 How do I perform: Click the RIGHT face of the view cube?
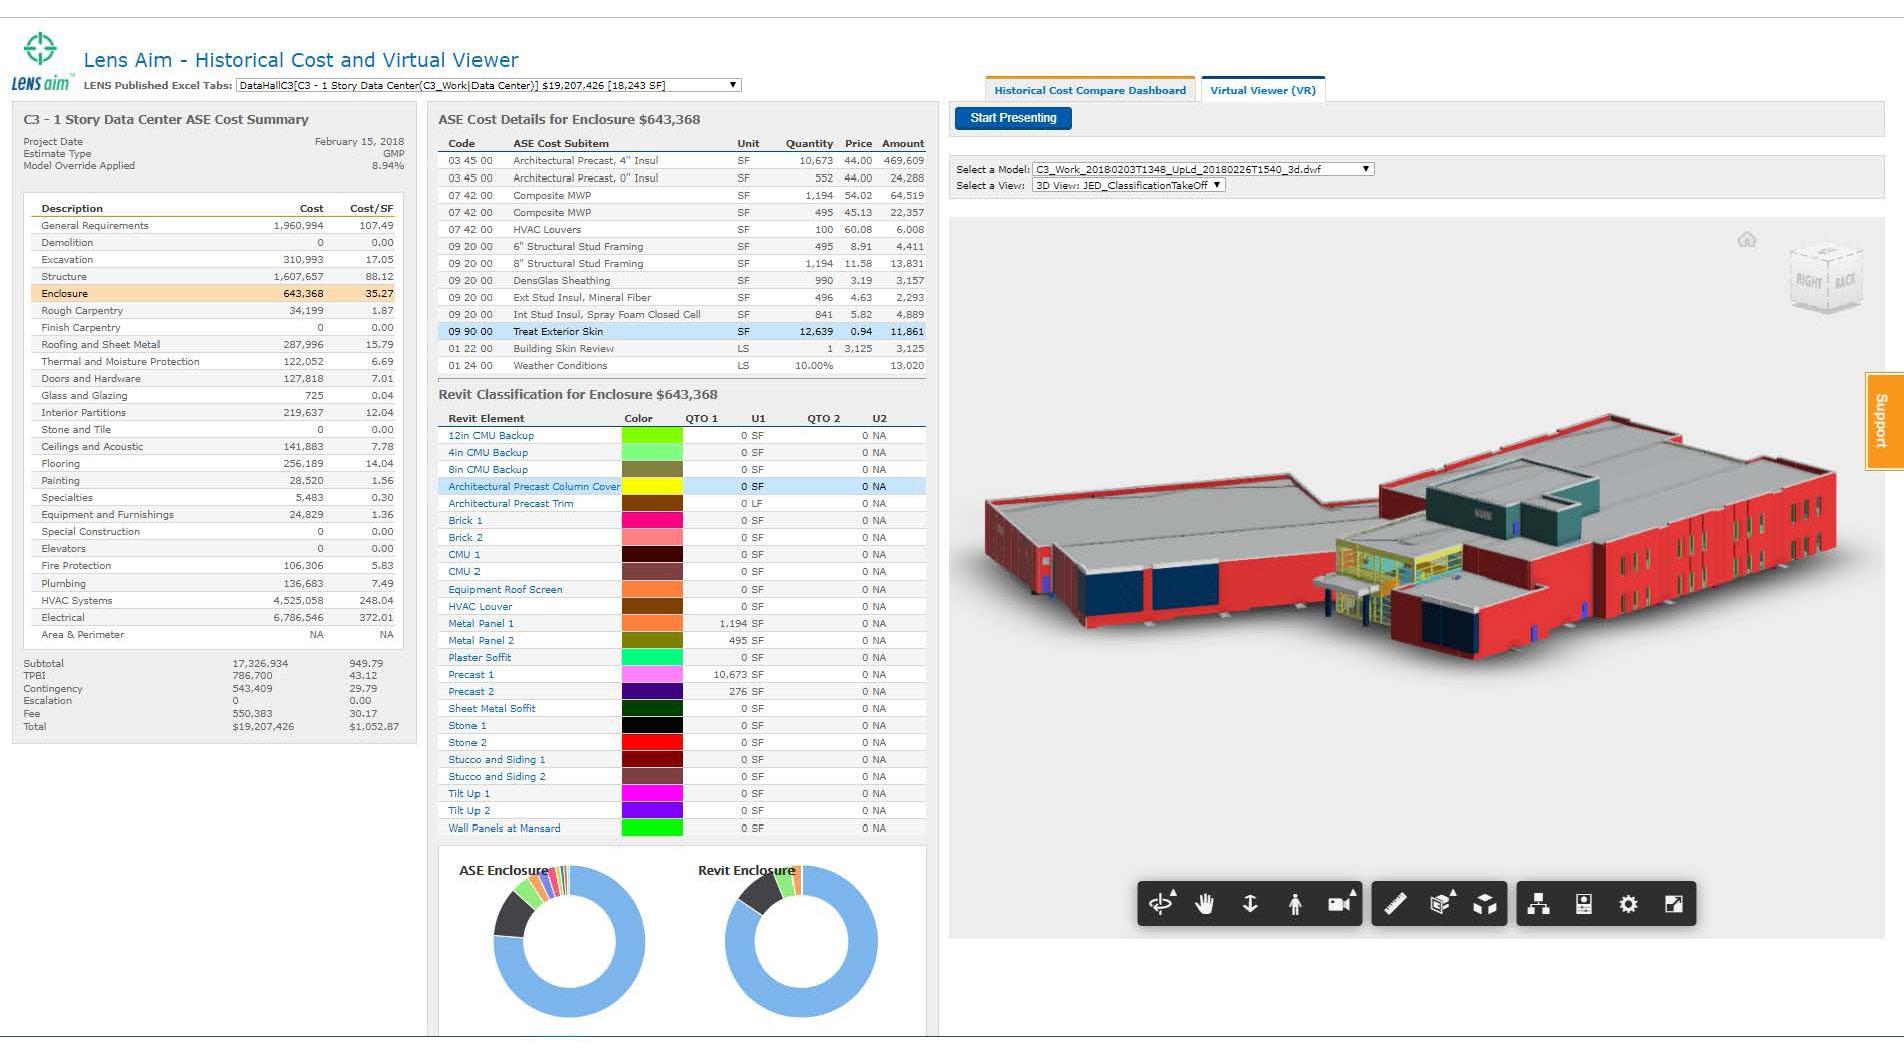[1809, 281]
